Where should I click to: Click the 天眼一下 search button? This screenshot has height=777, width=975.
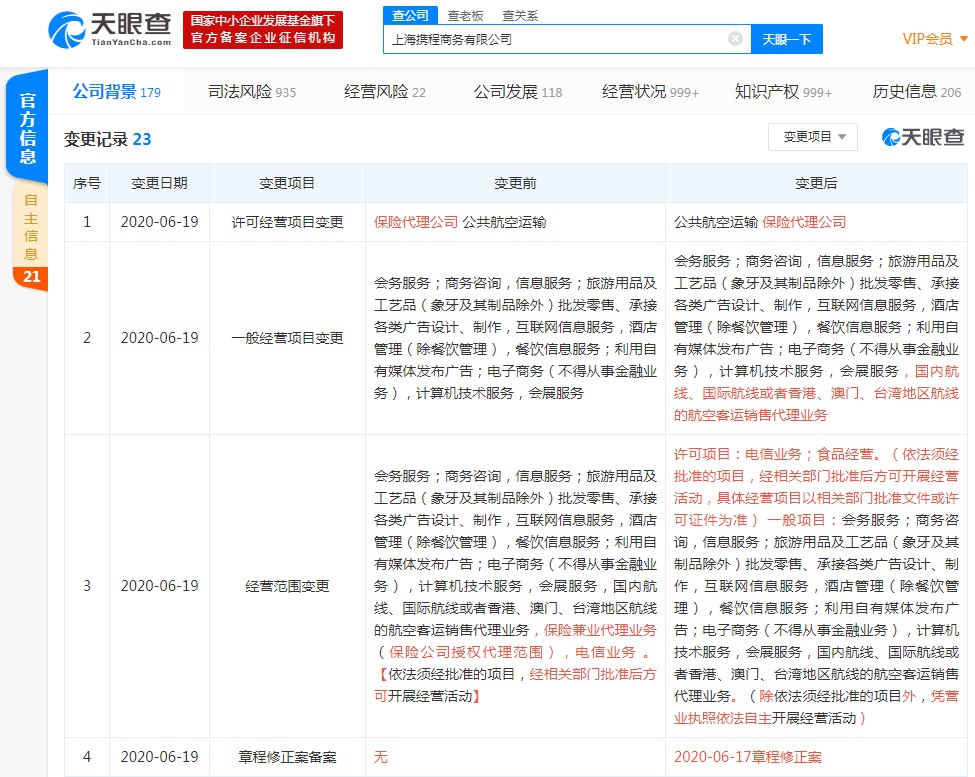[x=787, y=39]
